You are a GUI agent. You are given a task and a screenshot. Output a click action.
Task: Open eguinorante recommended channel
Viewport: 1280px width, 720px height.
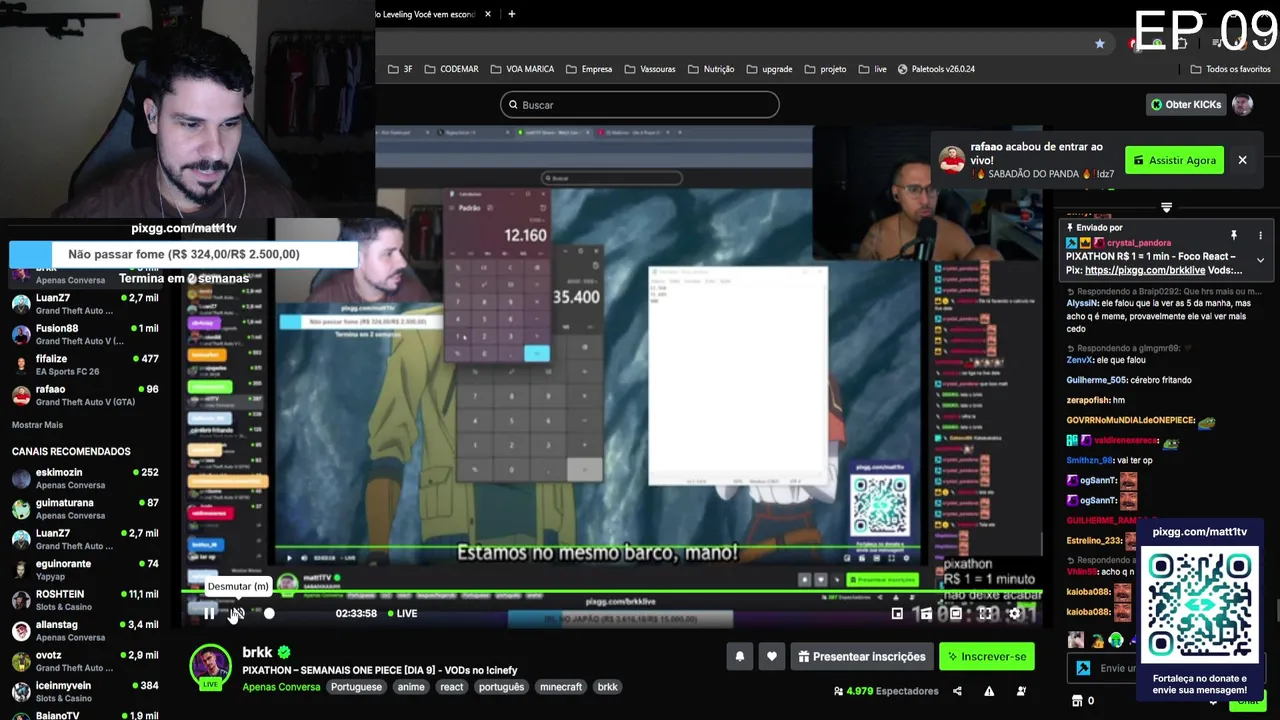point(84,570)
